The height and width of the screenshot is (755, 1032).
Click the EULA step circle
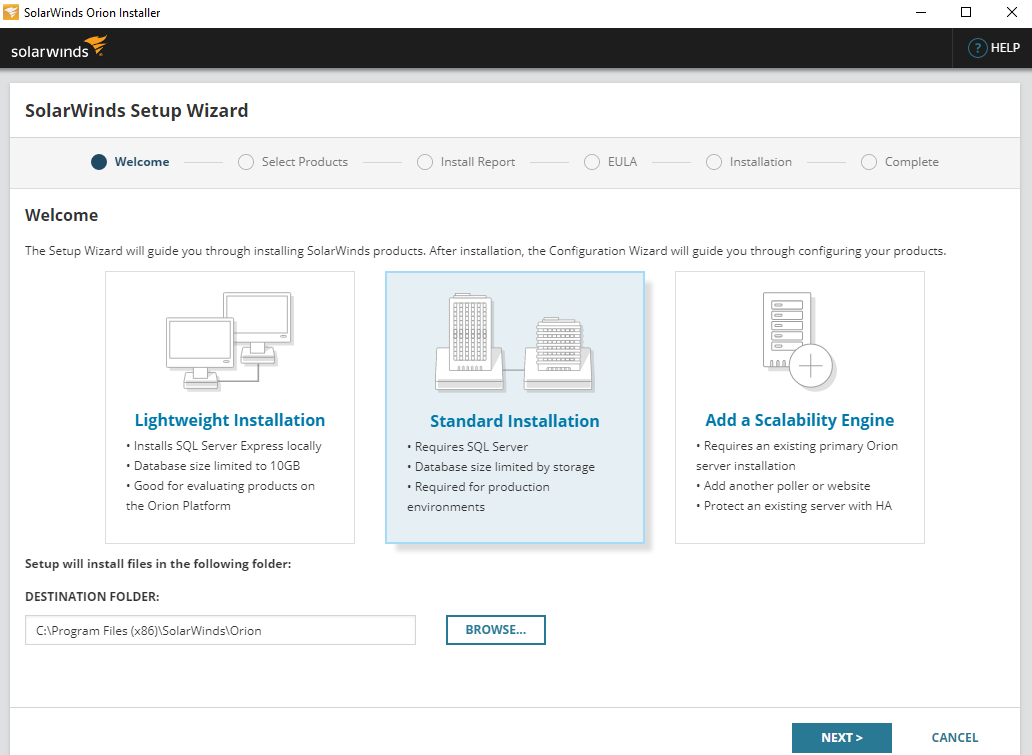[592, 162]
